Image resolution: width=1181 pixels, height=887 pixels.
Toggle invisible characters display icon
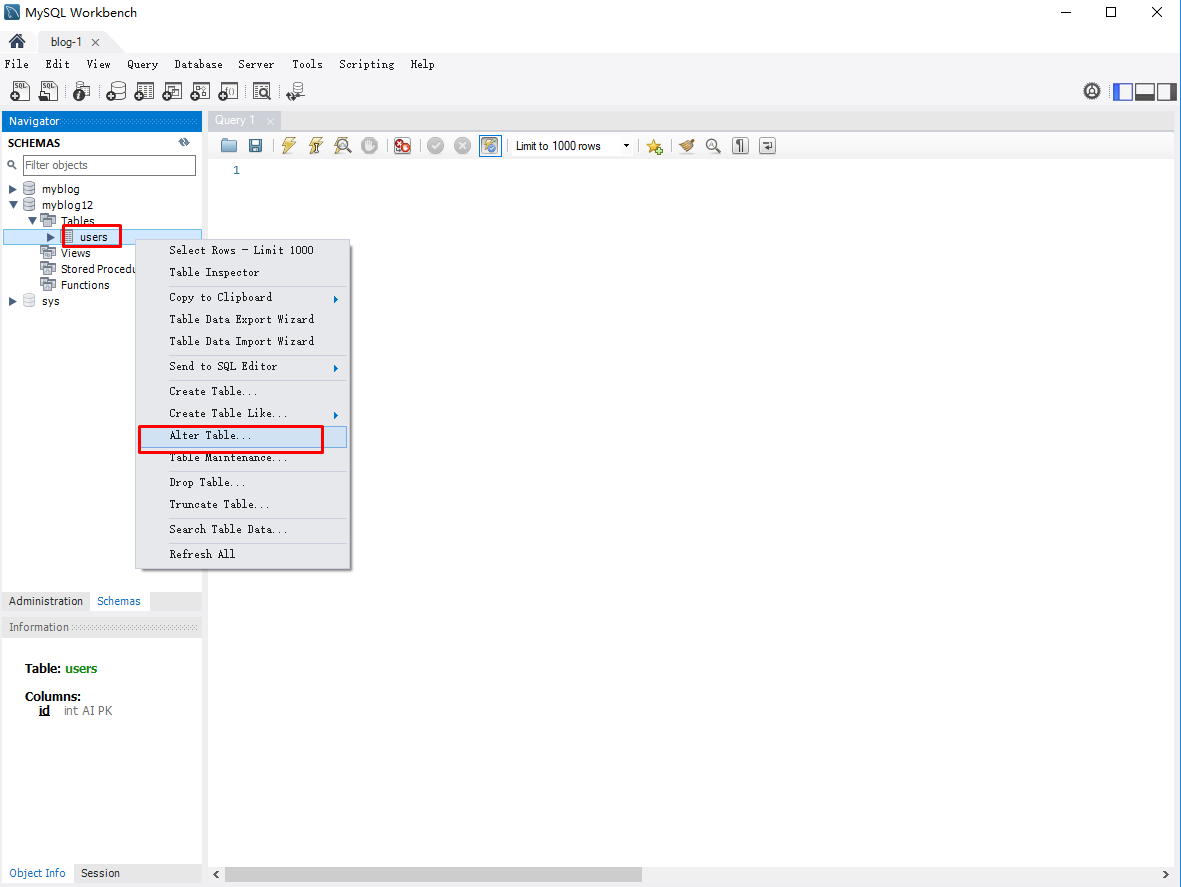tap(740, 145)
